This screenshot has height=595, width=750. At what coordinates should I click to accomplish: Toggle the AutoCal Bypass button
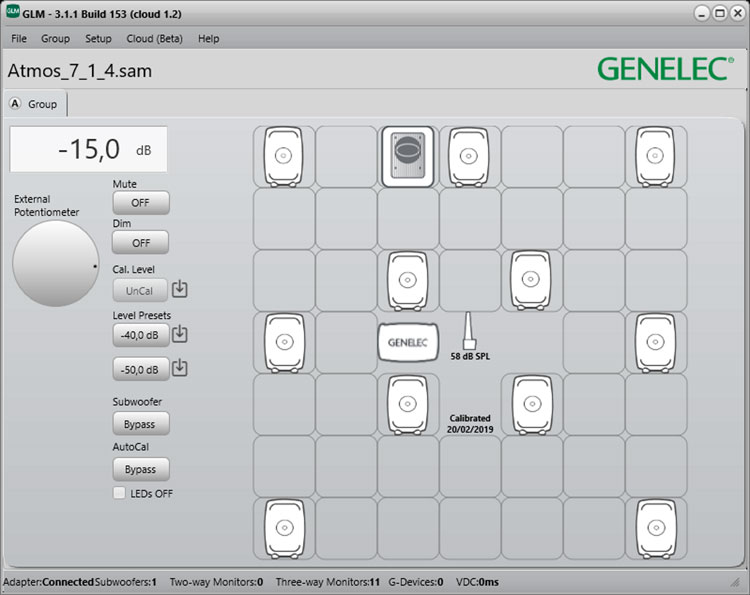(141, 469)
